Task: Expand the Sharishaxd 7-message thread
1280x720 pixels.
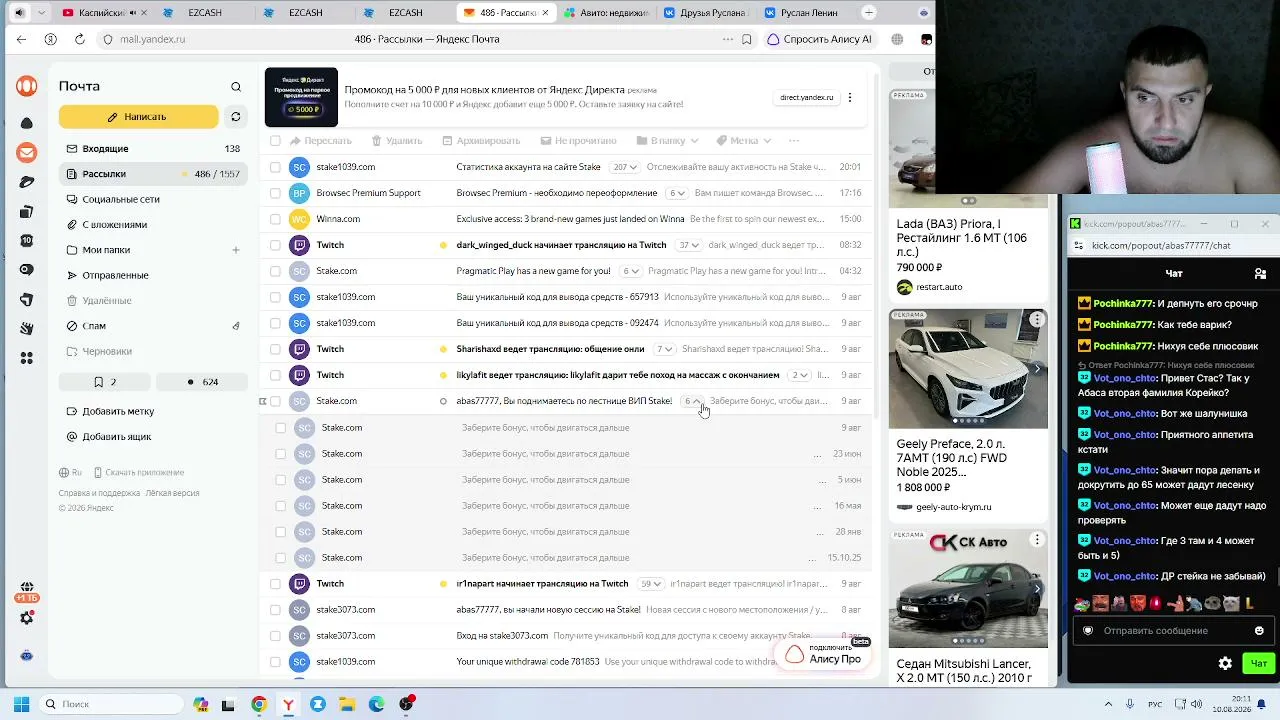Action: point(665,349)
